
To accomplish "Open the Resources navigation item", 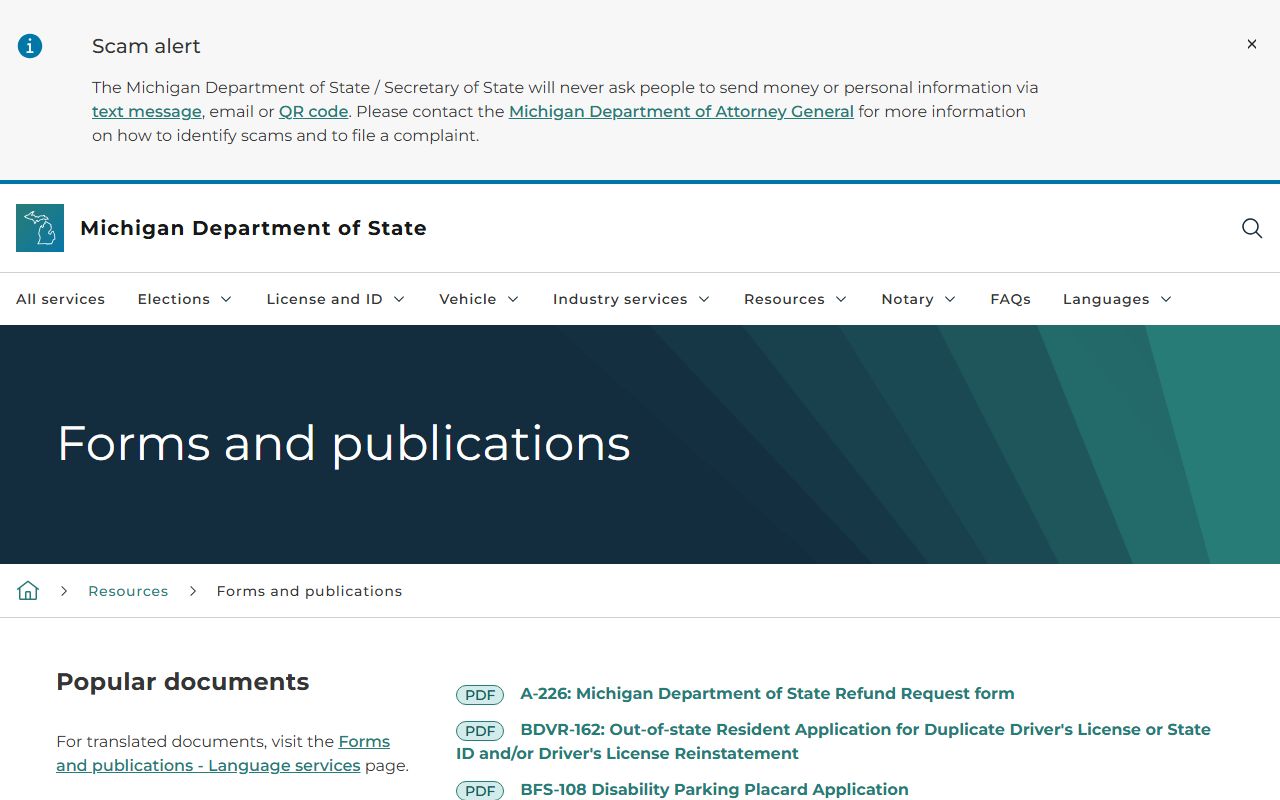I will (x=784, y=299).
